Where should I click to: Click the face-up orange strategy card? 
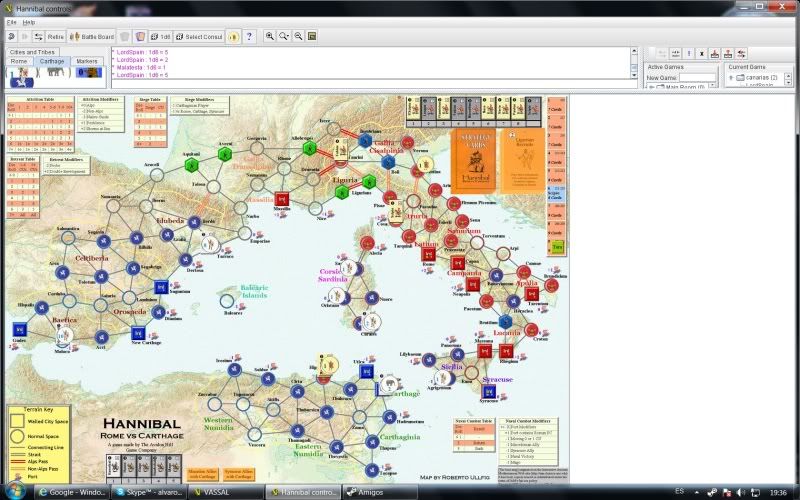[x=522, y=160]
